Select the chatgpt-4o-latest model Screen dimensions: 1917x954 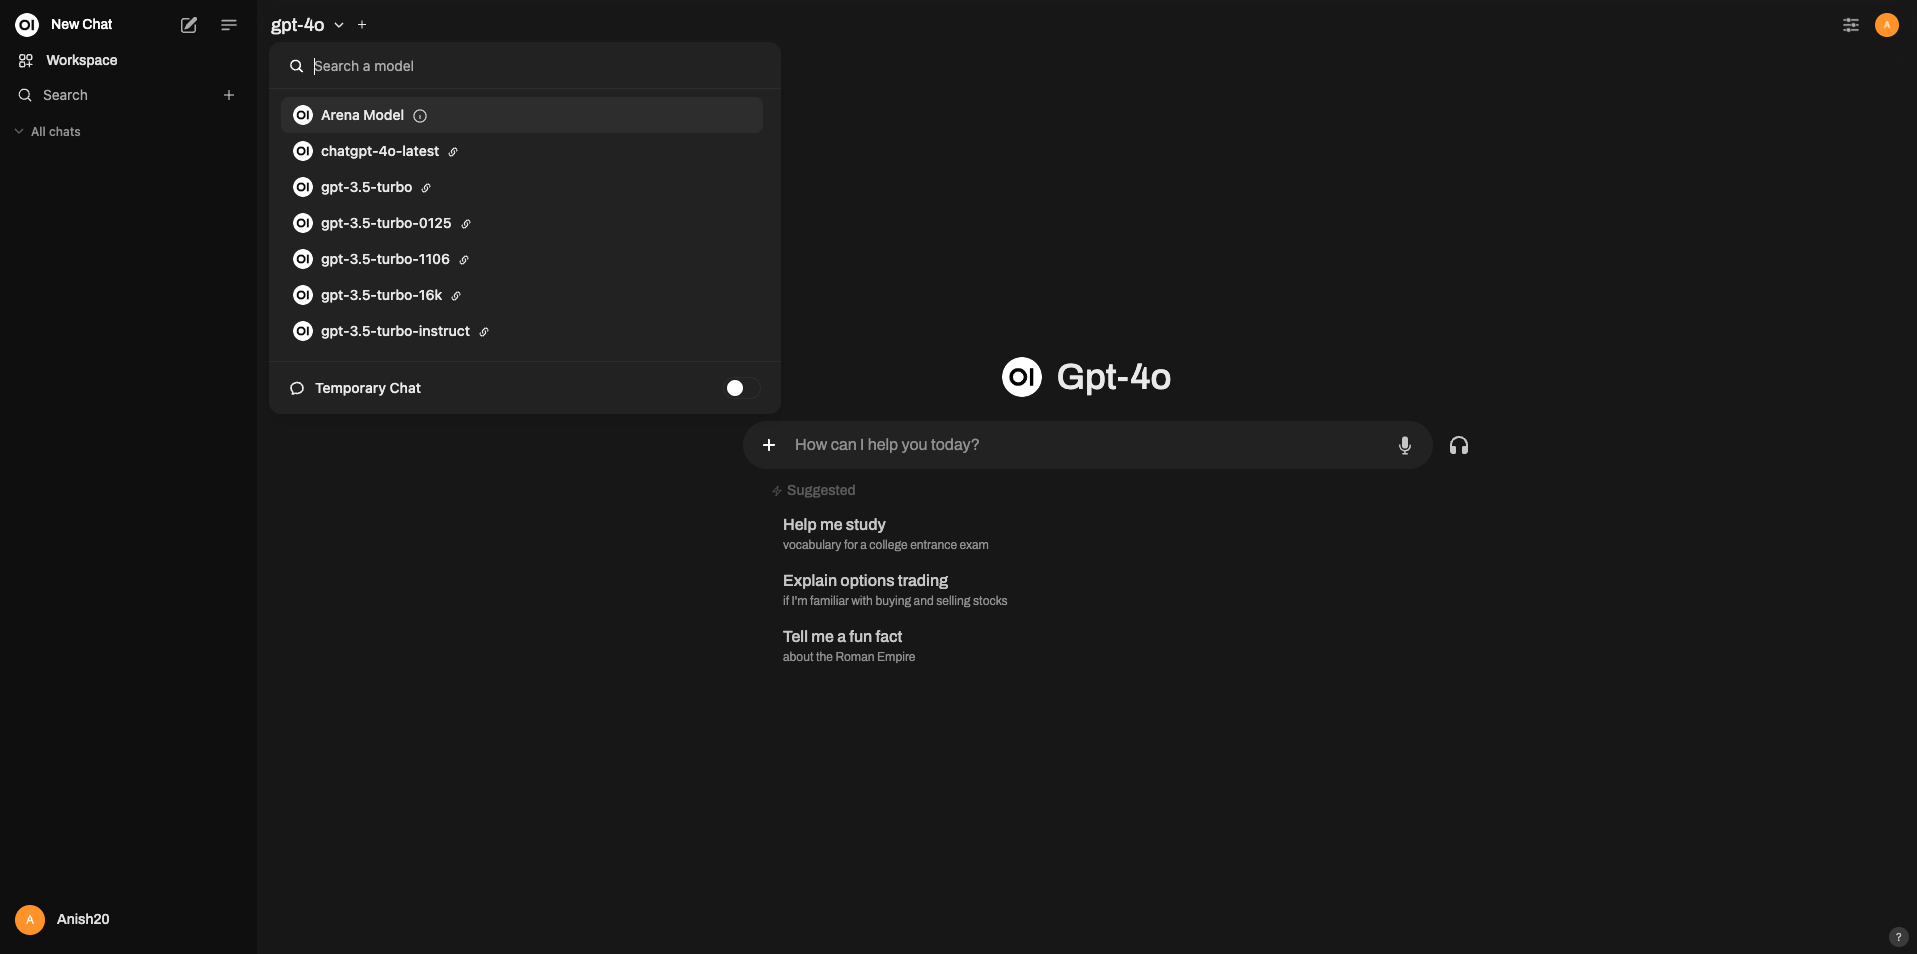pyautogui.click(x=380, y=151)
